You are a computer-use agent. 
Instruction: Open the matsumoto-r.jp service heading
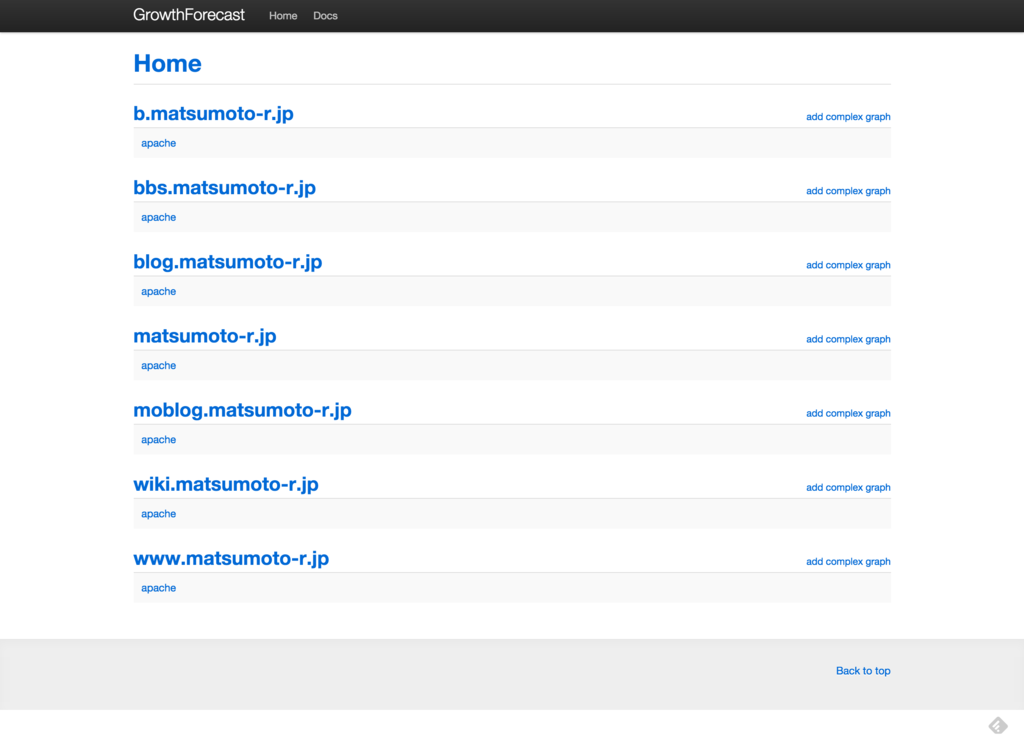tap(205, 336)
